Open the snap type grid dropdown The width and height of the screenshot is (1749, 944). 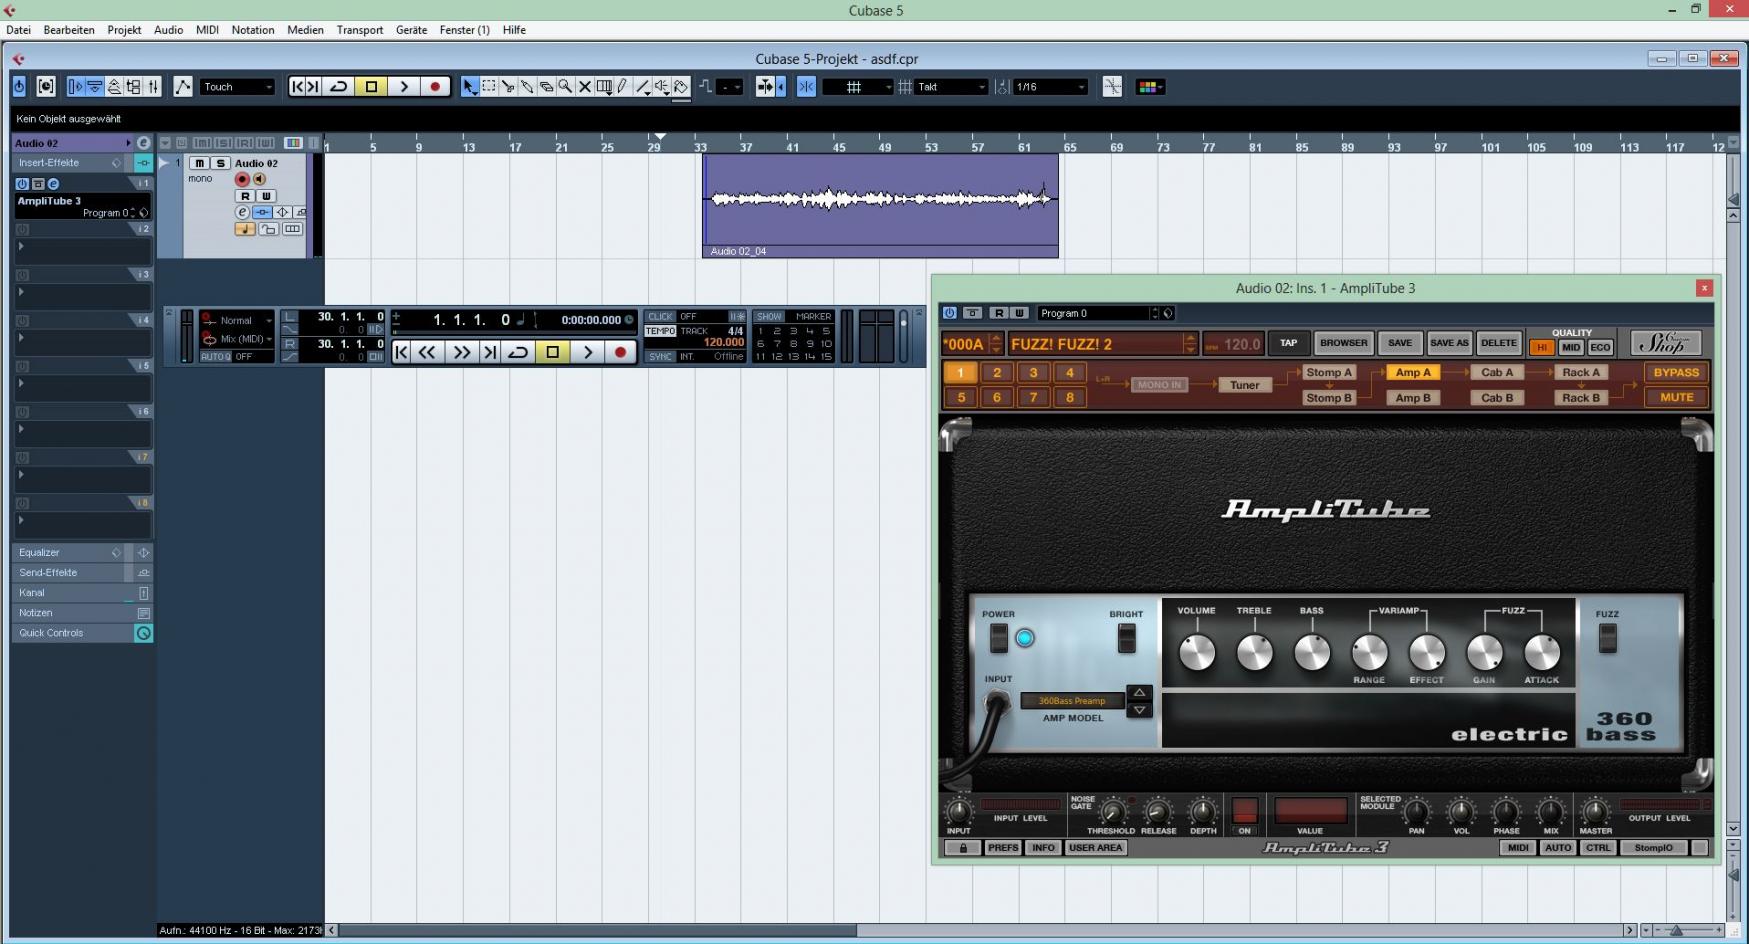(x=858, y=87)
